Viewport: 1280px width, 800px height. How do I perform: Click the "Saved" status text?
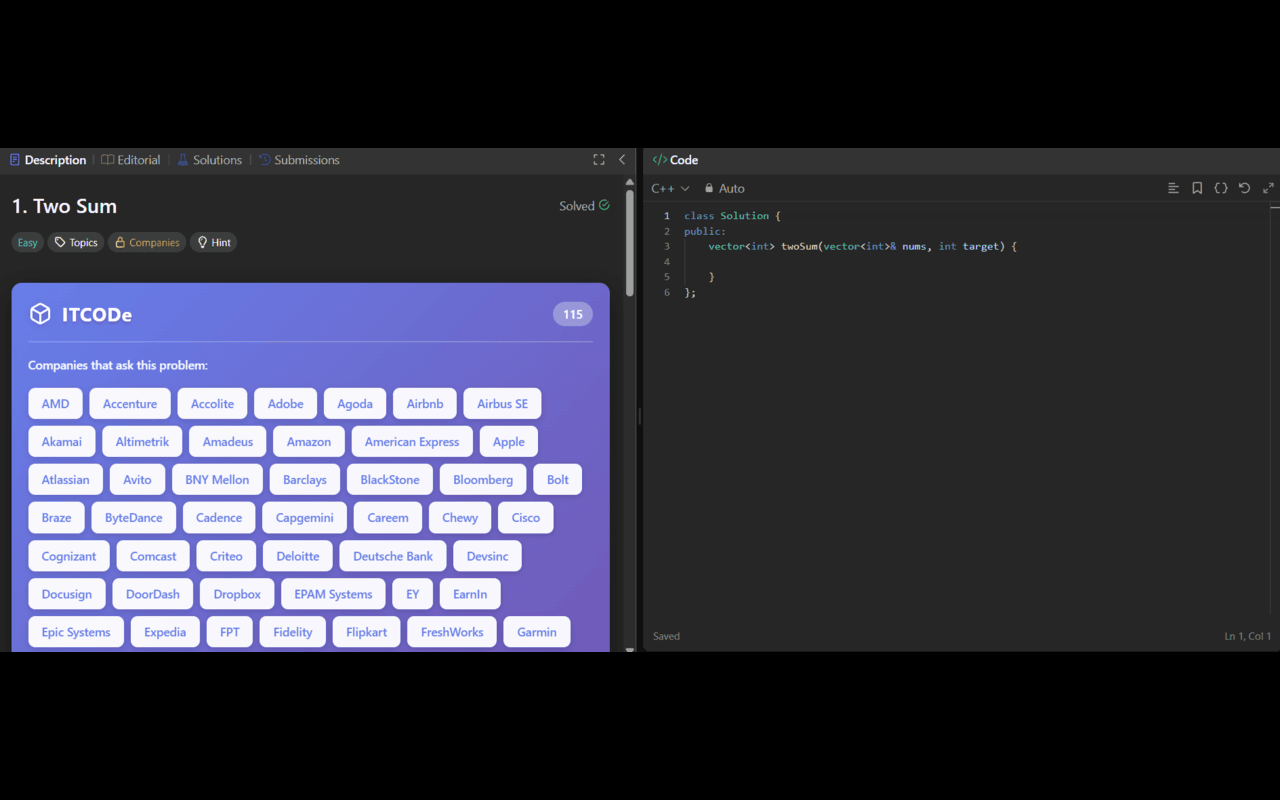[667, 636]
